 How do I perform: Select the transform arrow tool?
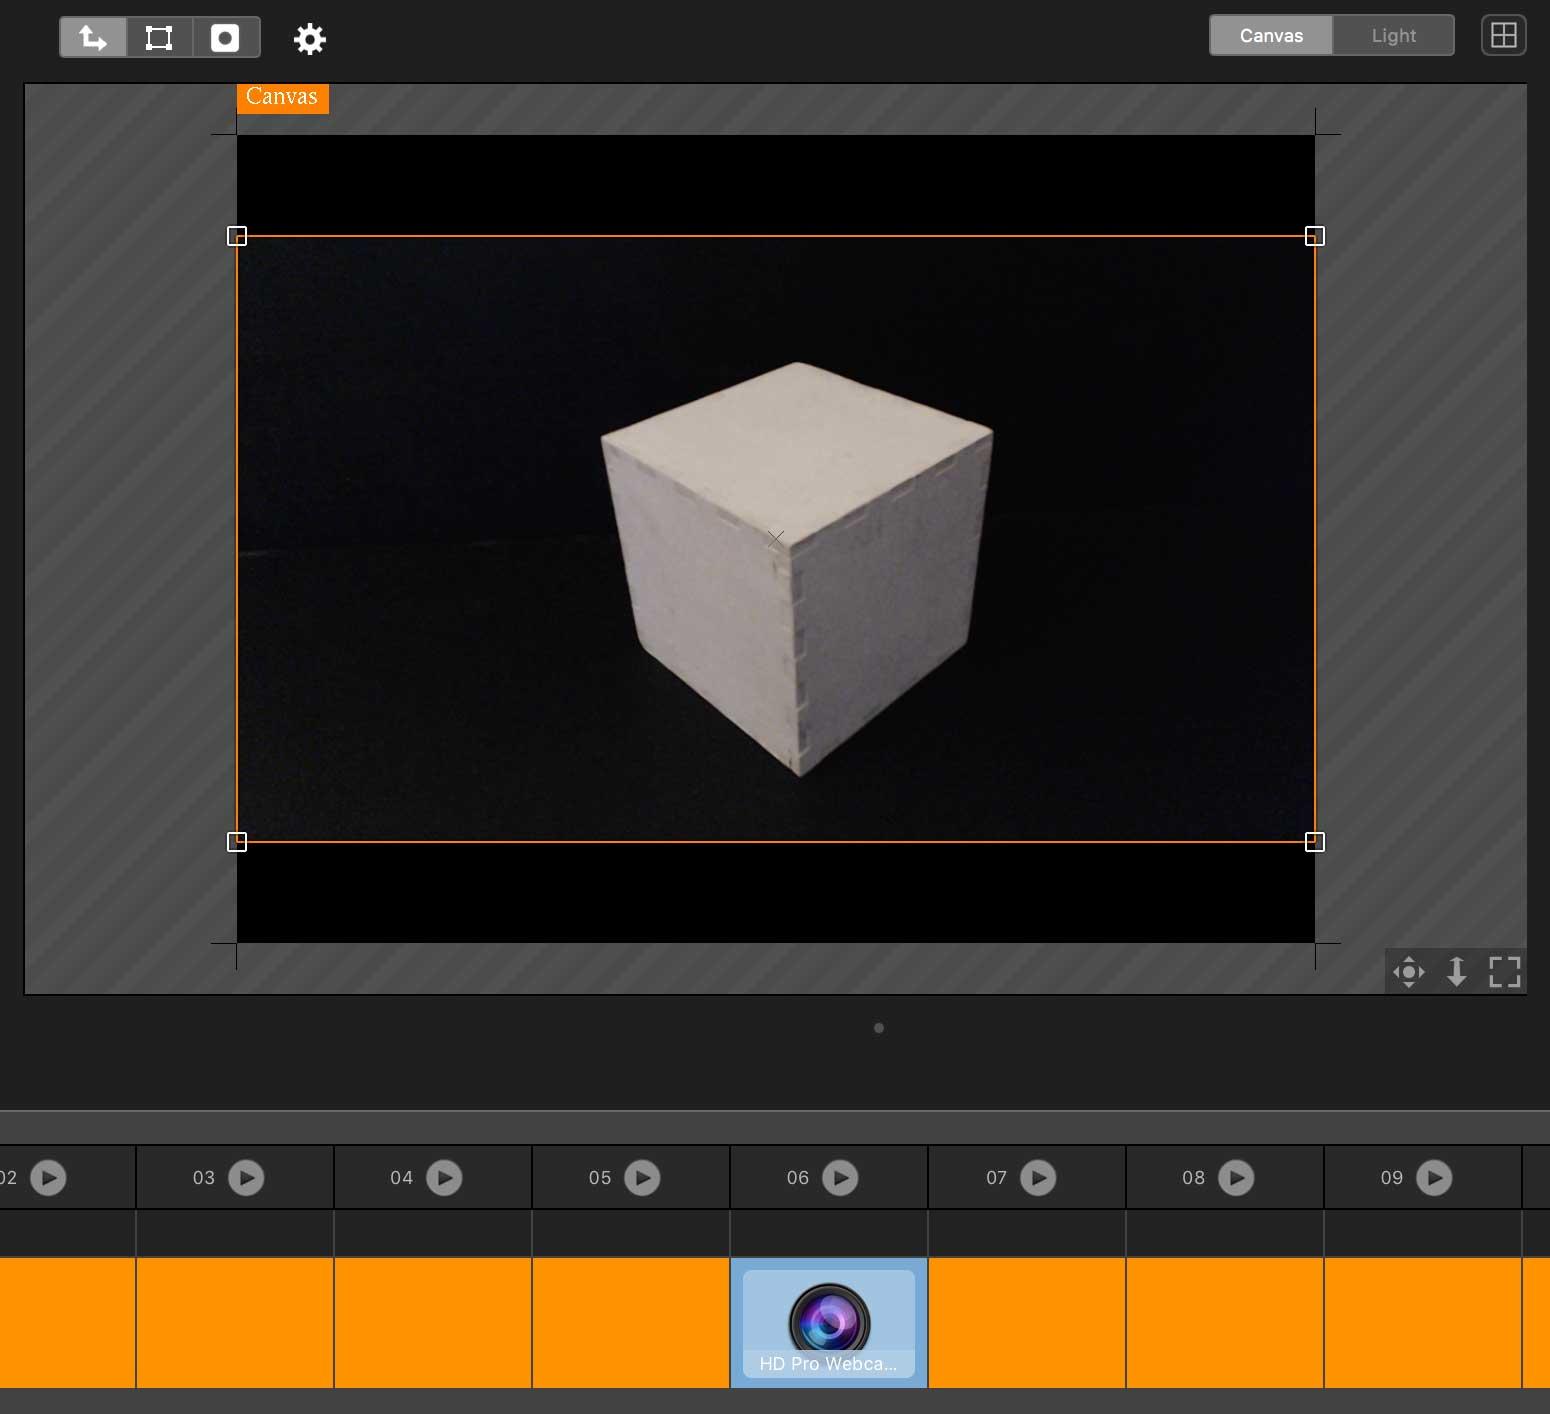[x=93, y=38]
